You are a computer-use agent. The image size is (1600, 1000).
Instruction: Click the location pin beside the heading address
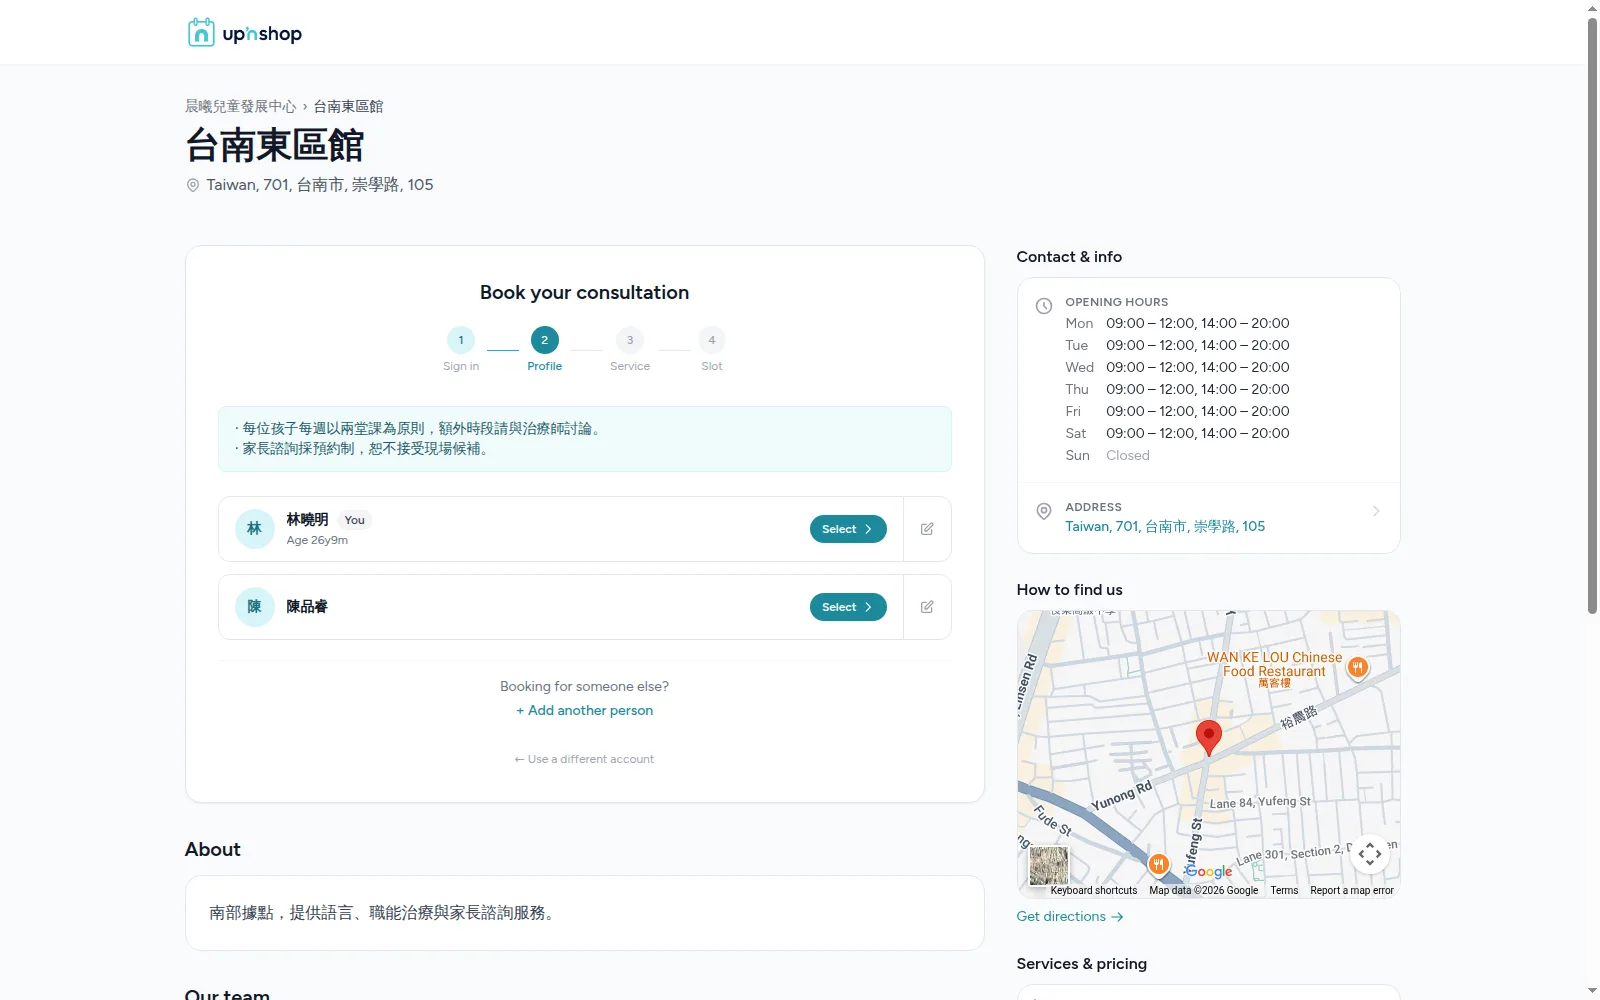193,185
